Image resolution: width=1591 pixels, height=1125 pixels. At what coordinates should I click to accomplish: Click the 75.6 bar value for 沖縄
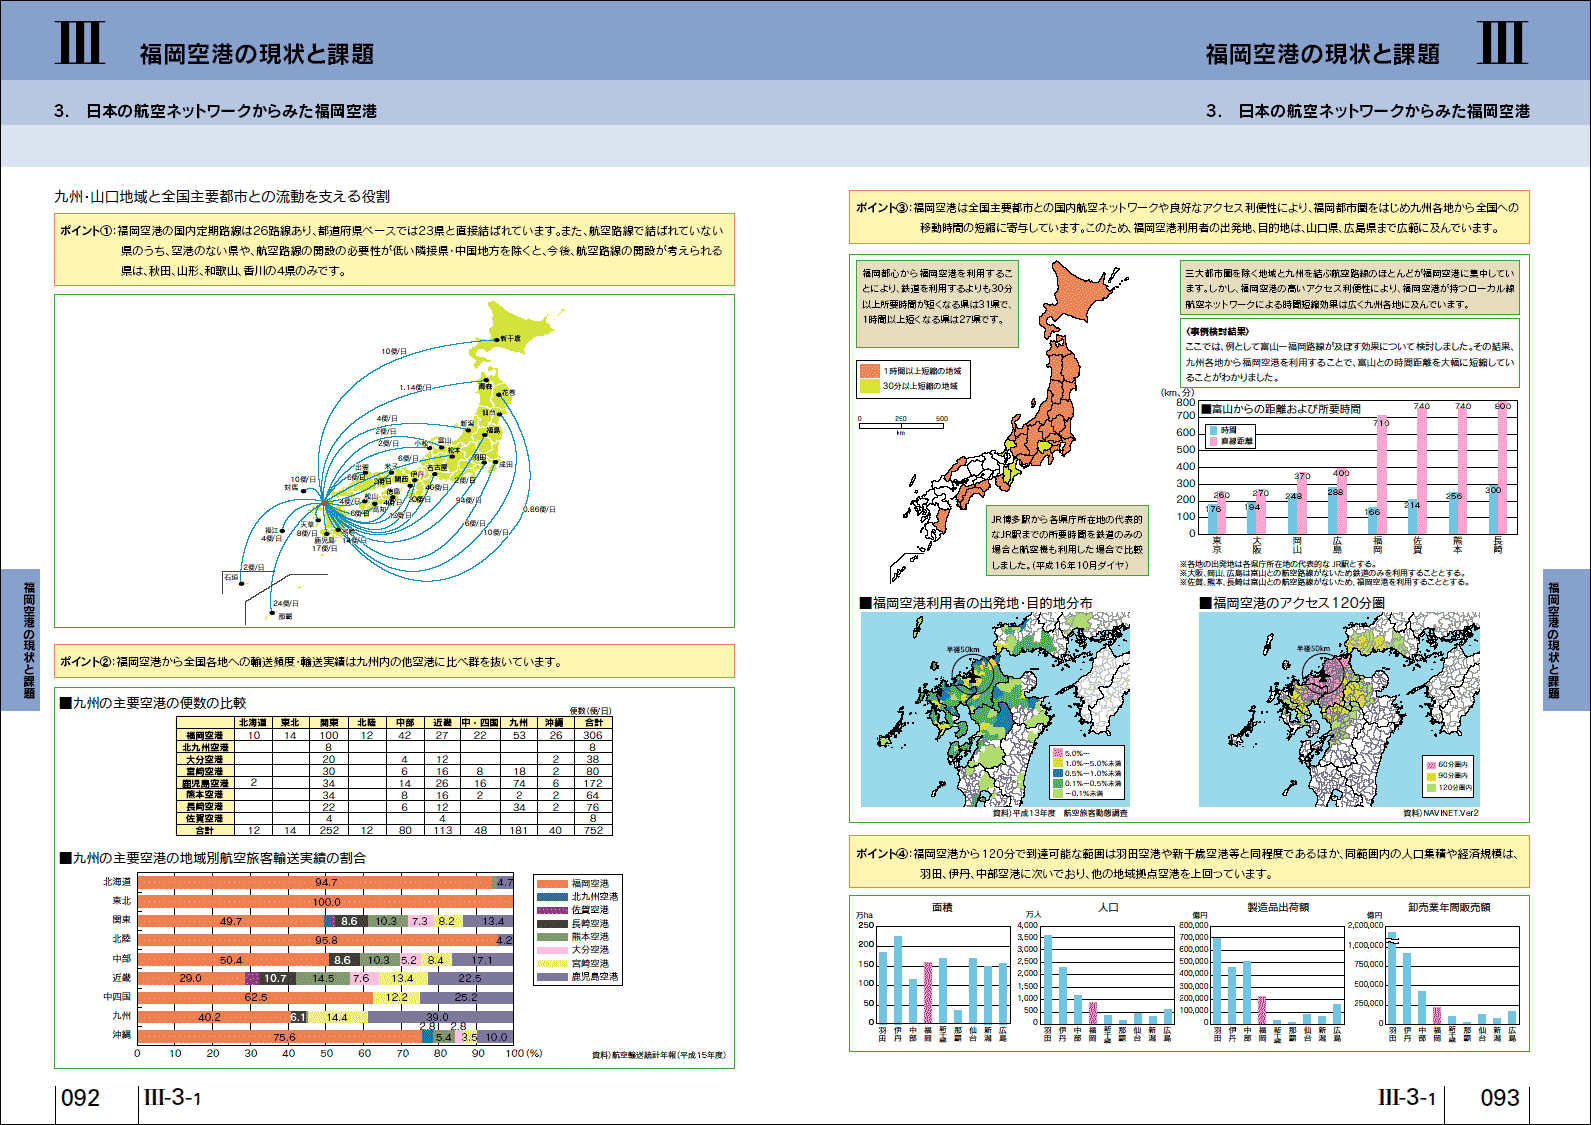point(284,1037)
